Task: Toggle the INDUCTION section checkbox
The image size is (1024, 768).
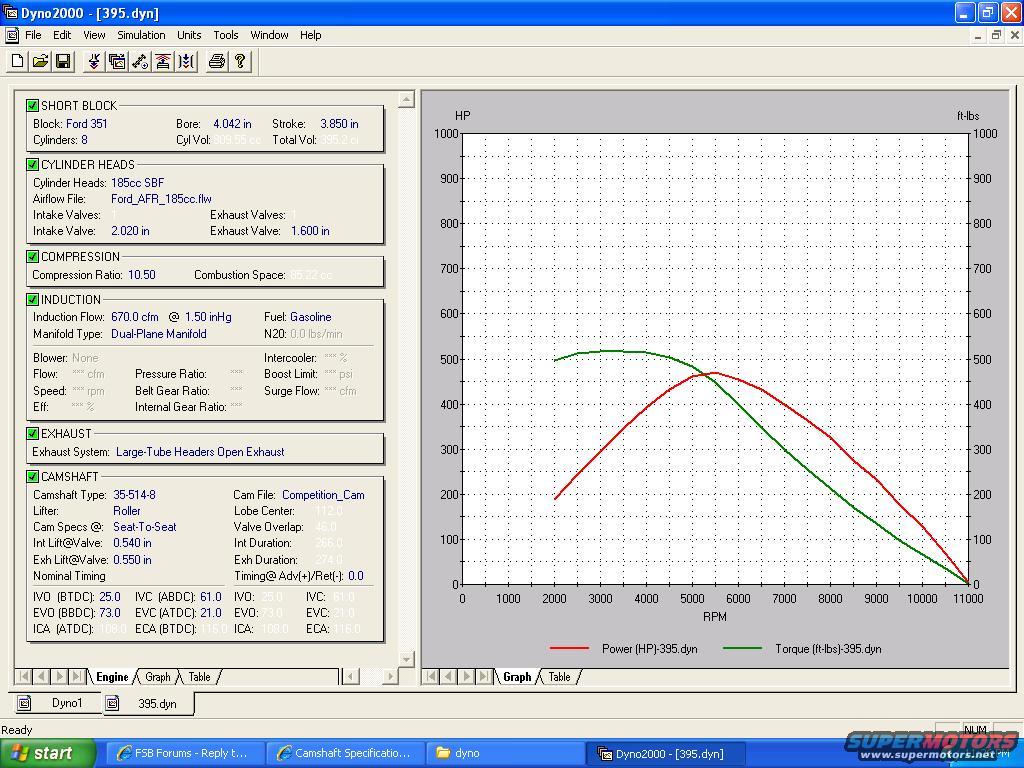Action: click(33, 299)
